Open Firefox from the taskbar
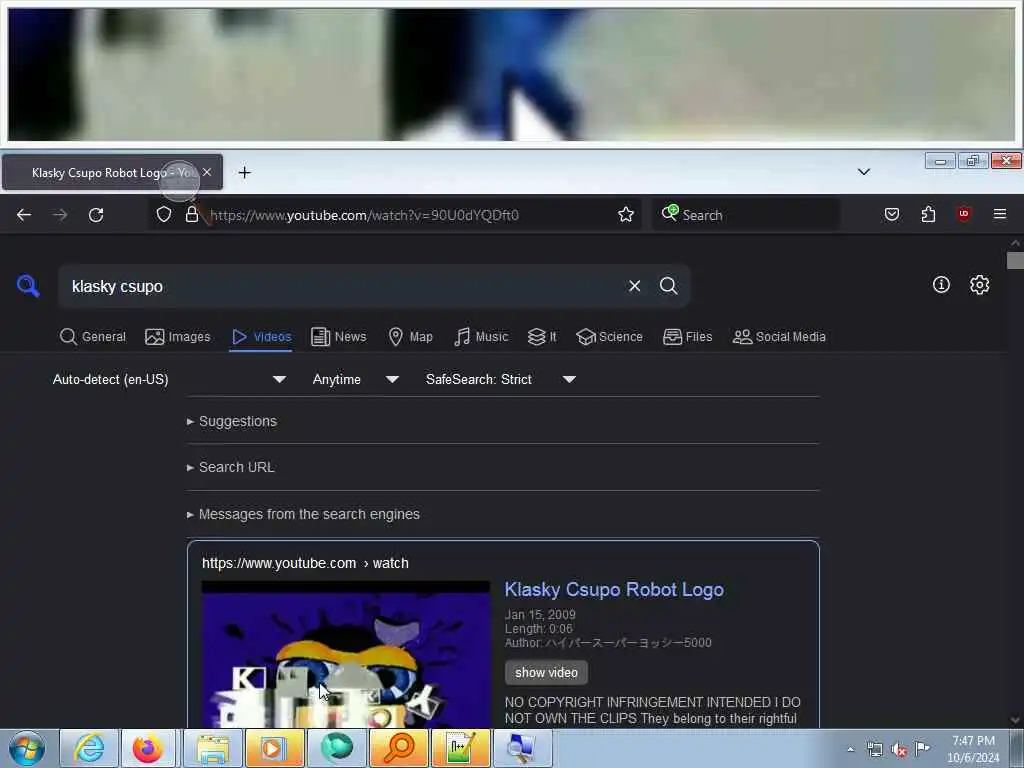This screenshot has height=768, width=1024. coord(148,748)
